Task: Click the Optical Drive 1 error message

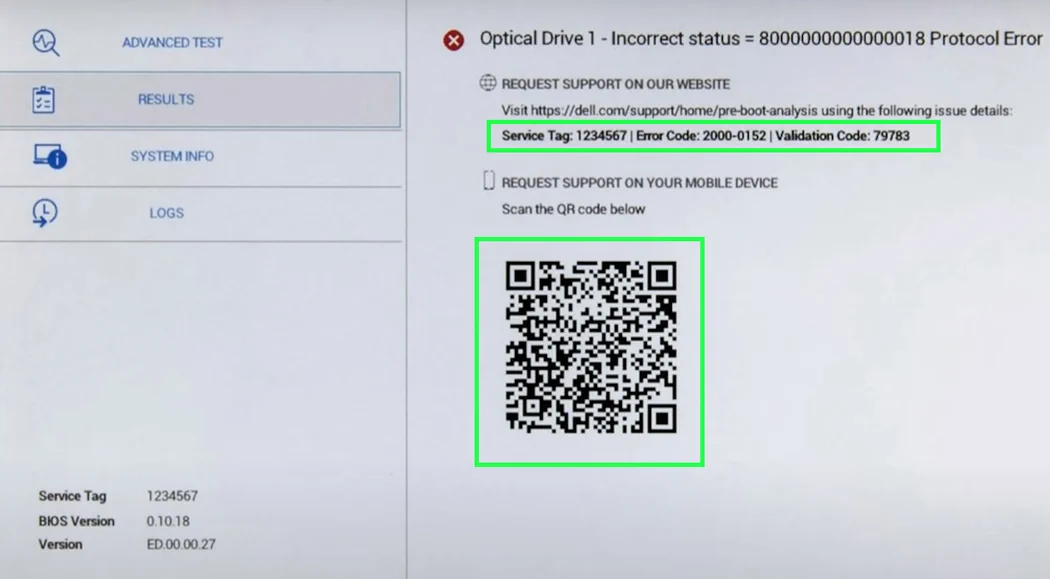Action: tap(761, 39)
